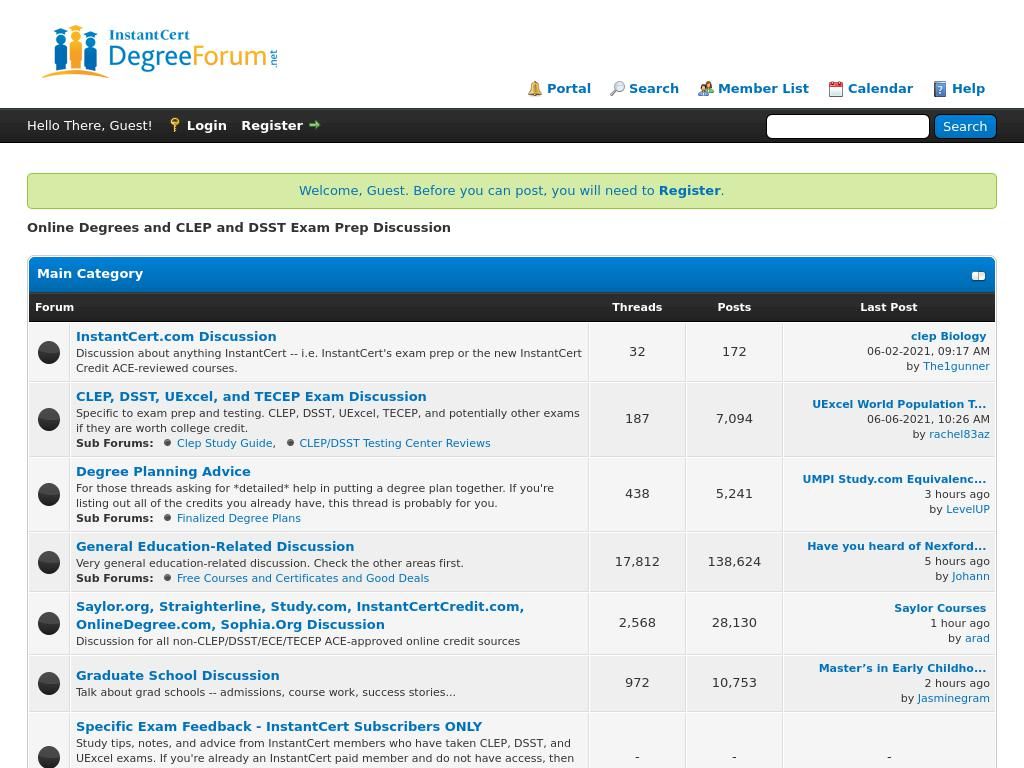Click status icon for InstantCert.com Discussion
This screenshot has height=768, width=1024.
click(49, 352)
